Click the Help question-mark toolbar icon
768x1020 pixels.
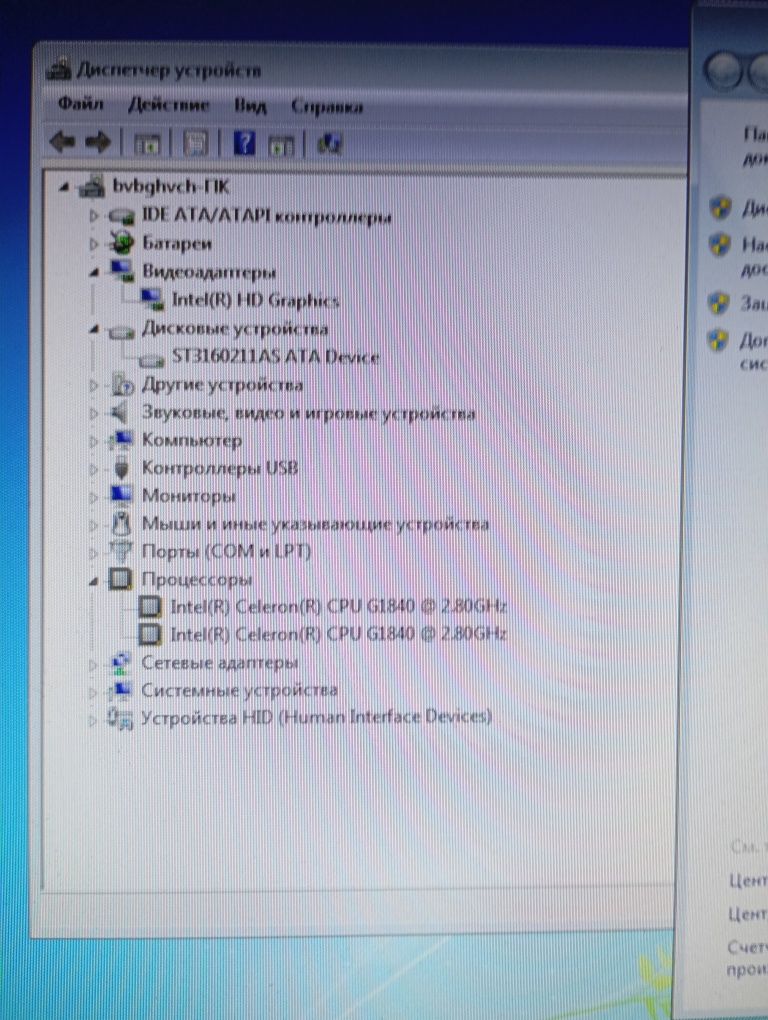pyautogui.click(x=244, y=142)
